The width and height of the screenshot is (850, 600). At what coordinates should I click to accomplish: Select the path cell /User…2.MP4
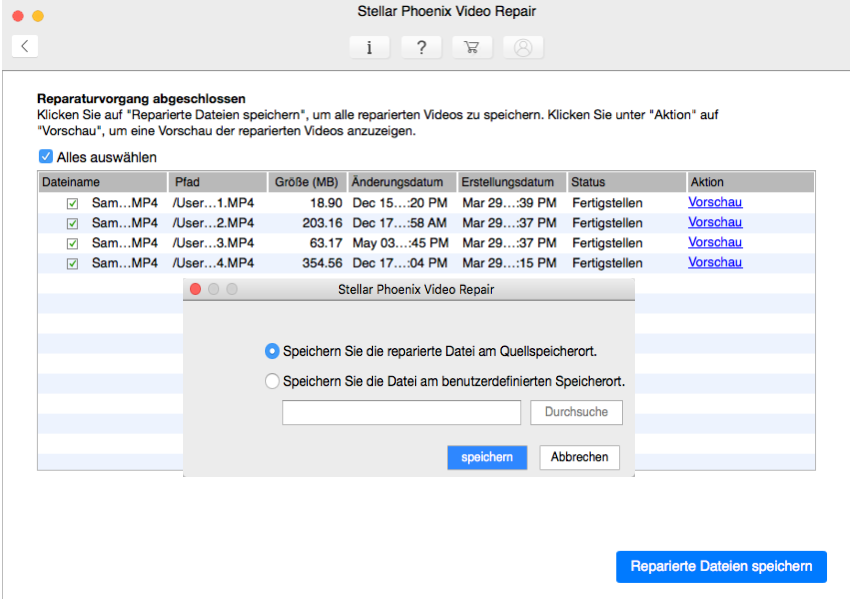(213, 223)
